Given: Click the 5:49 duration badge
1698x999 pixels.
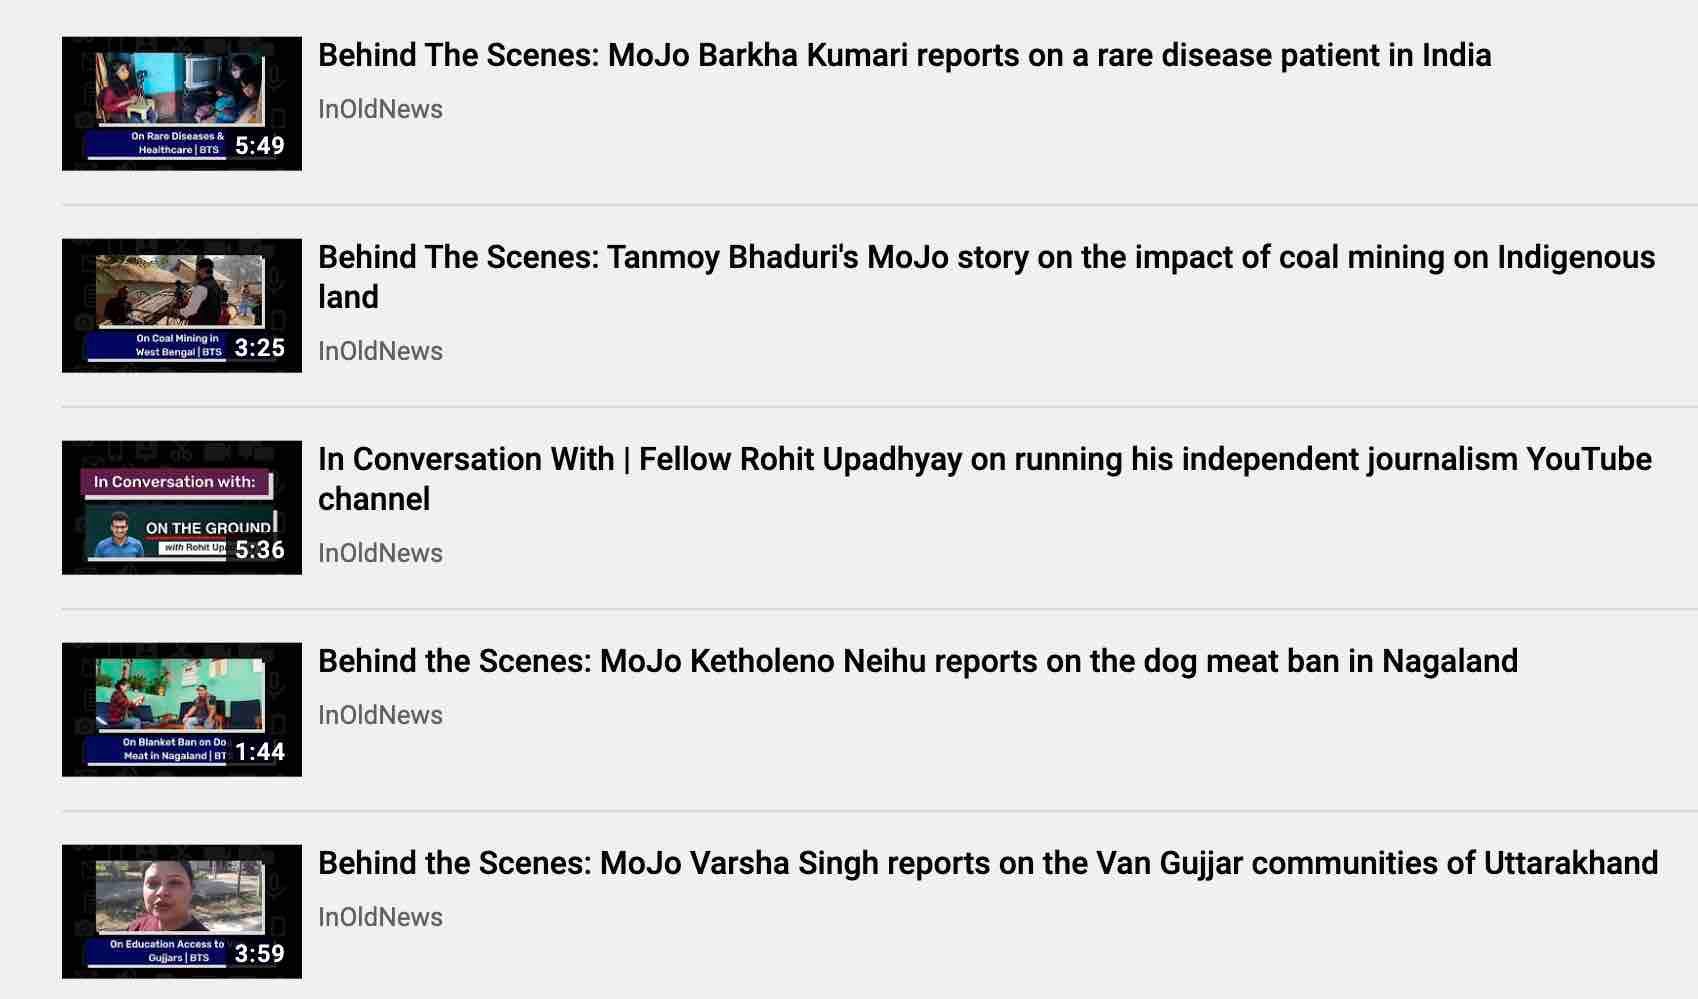Looking at the screenshot, I should coord(260,146).
